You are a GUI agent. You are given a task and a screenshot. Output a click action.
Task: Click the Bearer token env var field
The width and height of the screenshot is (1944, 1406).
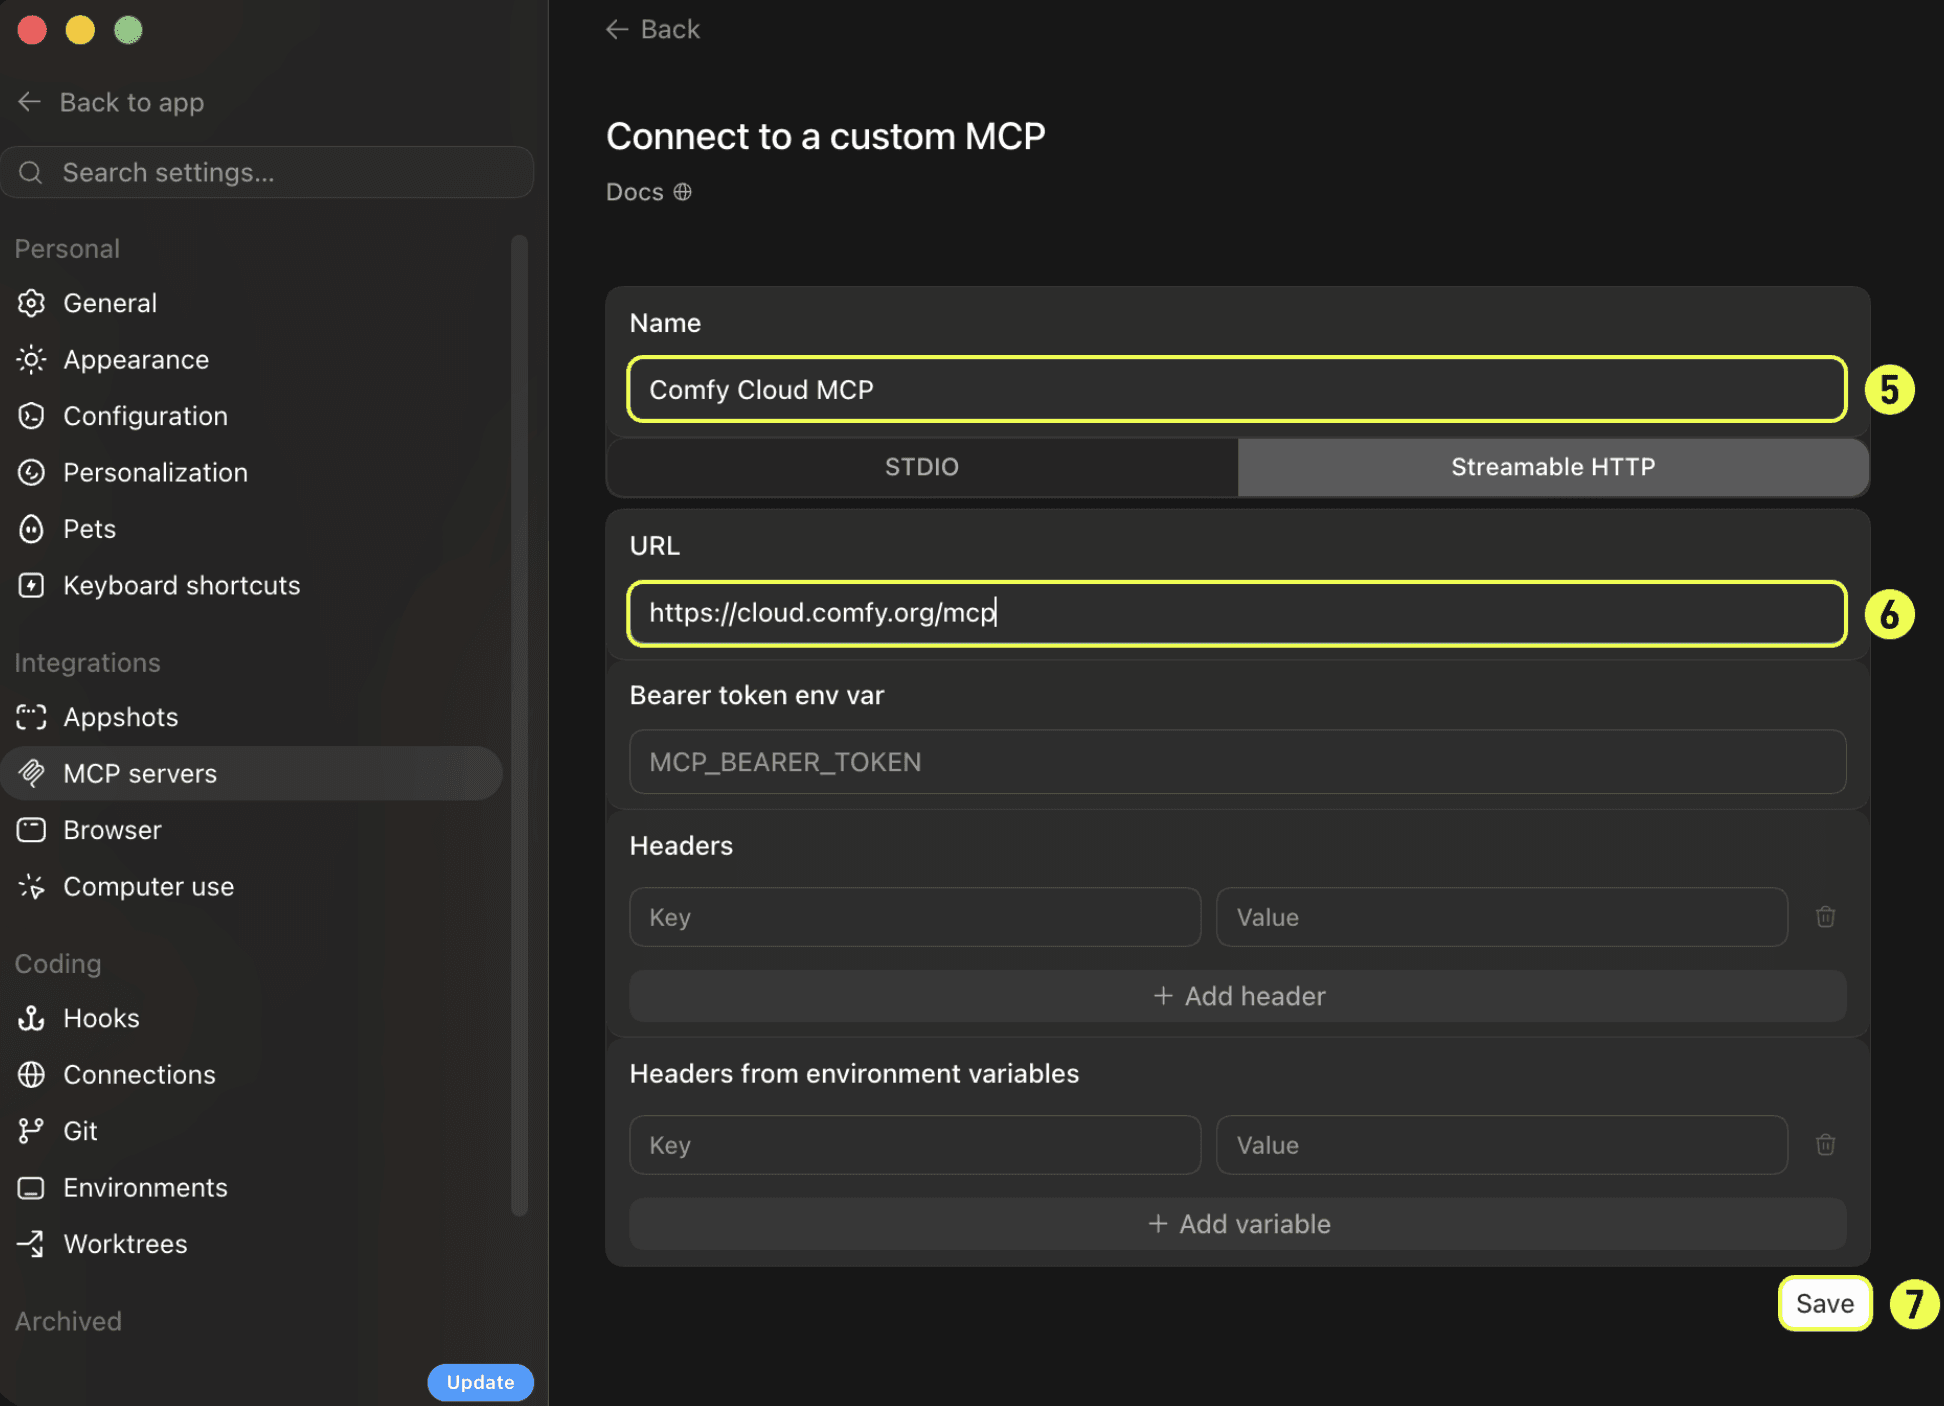(x=1237, y=762)
